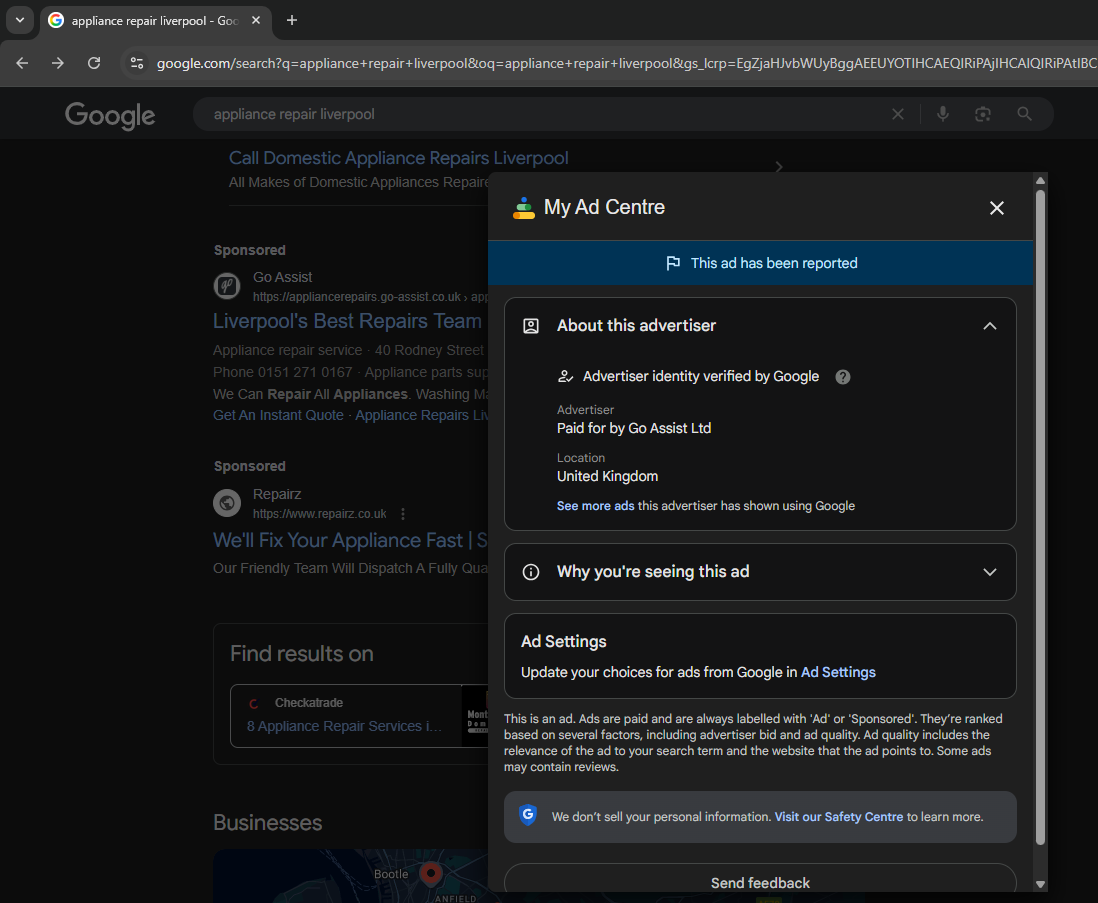The image size is (1098, 903).
Task: Open the Ad Settings link
Action: click(838, 672)
